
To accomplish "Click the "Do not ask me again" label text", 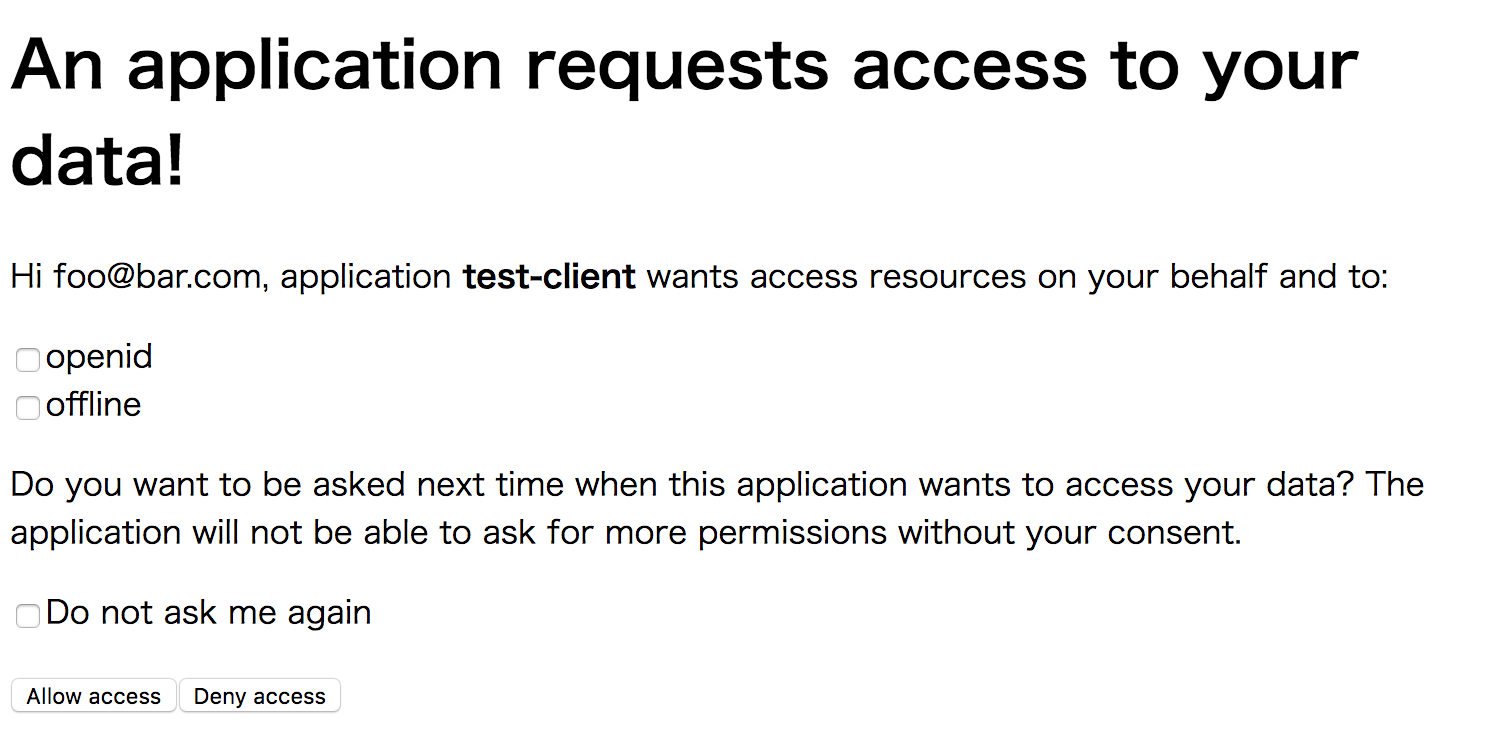I will (208, 613).
